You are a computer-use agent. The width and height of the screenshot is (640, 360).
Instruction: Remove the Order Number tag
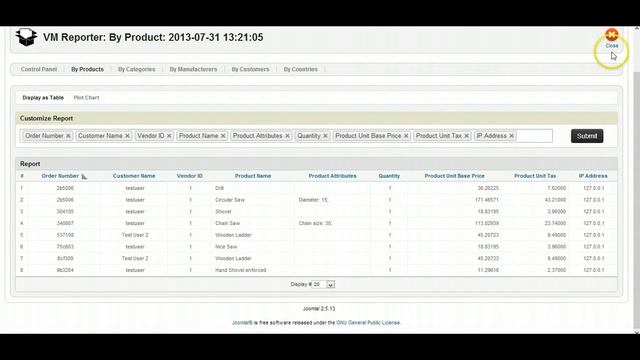click(68, 136)
